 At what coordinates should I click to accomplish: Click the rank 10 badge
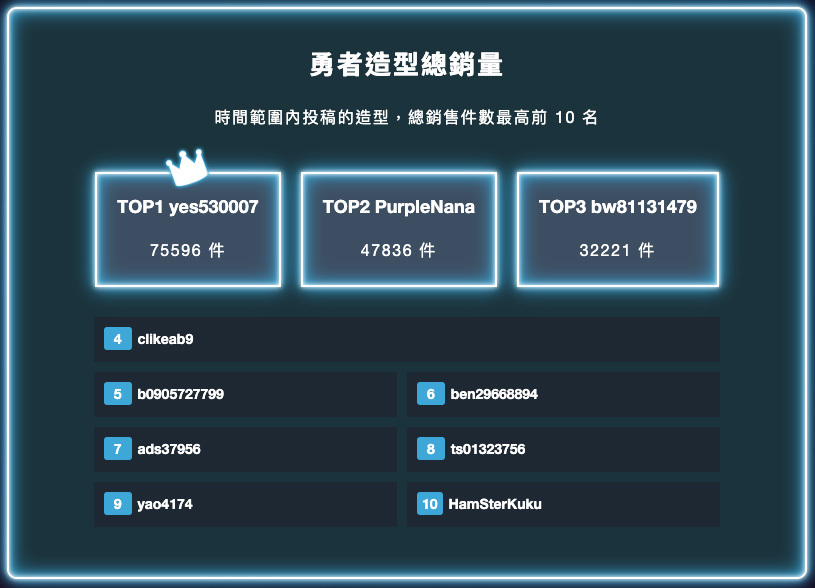coord(430,504)
